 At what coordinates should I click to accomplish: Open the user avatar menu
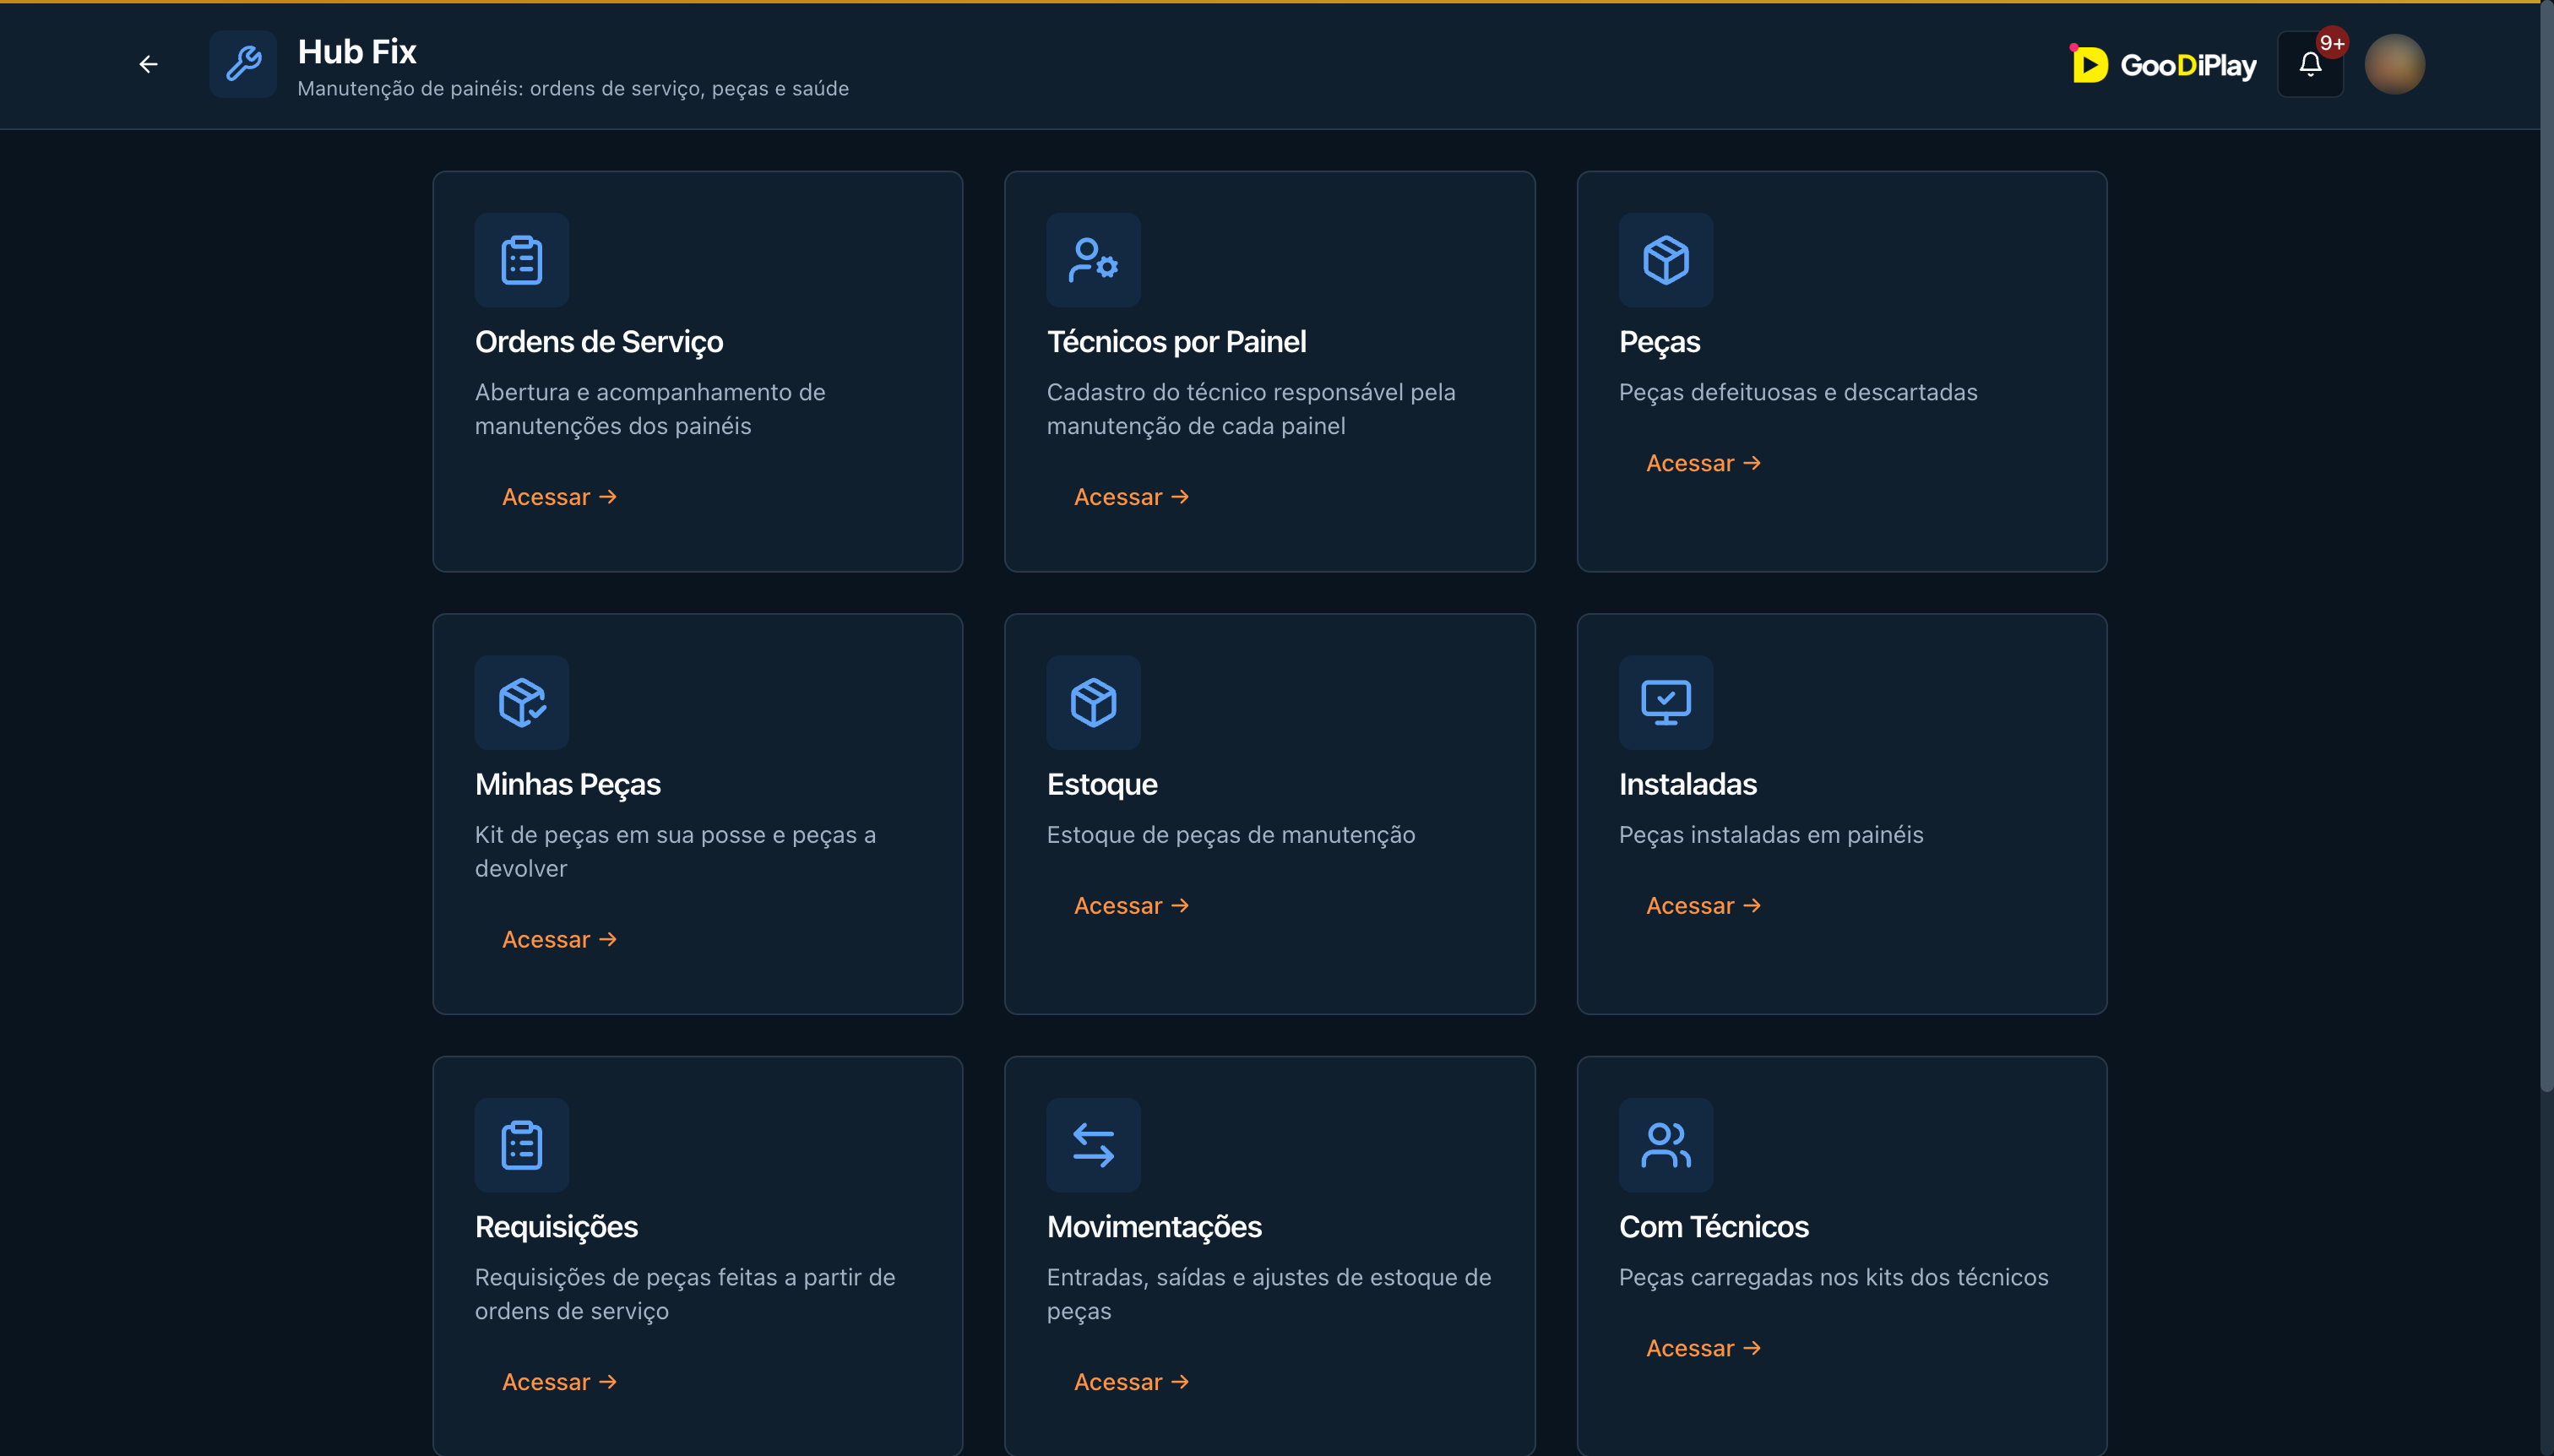tap(2394, 64)
